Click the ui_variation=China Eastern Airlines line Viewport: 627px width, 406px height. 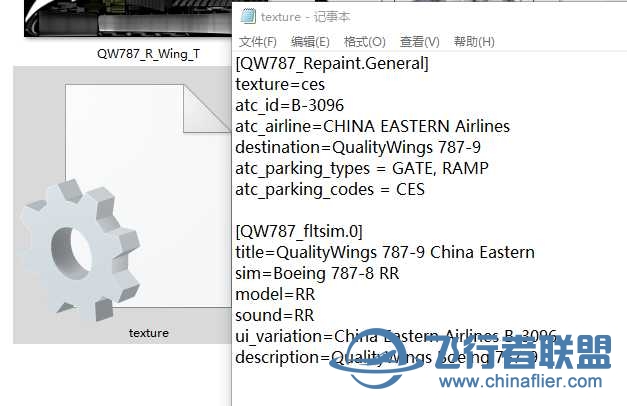[396, 336]
